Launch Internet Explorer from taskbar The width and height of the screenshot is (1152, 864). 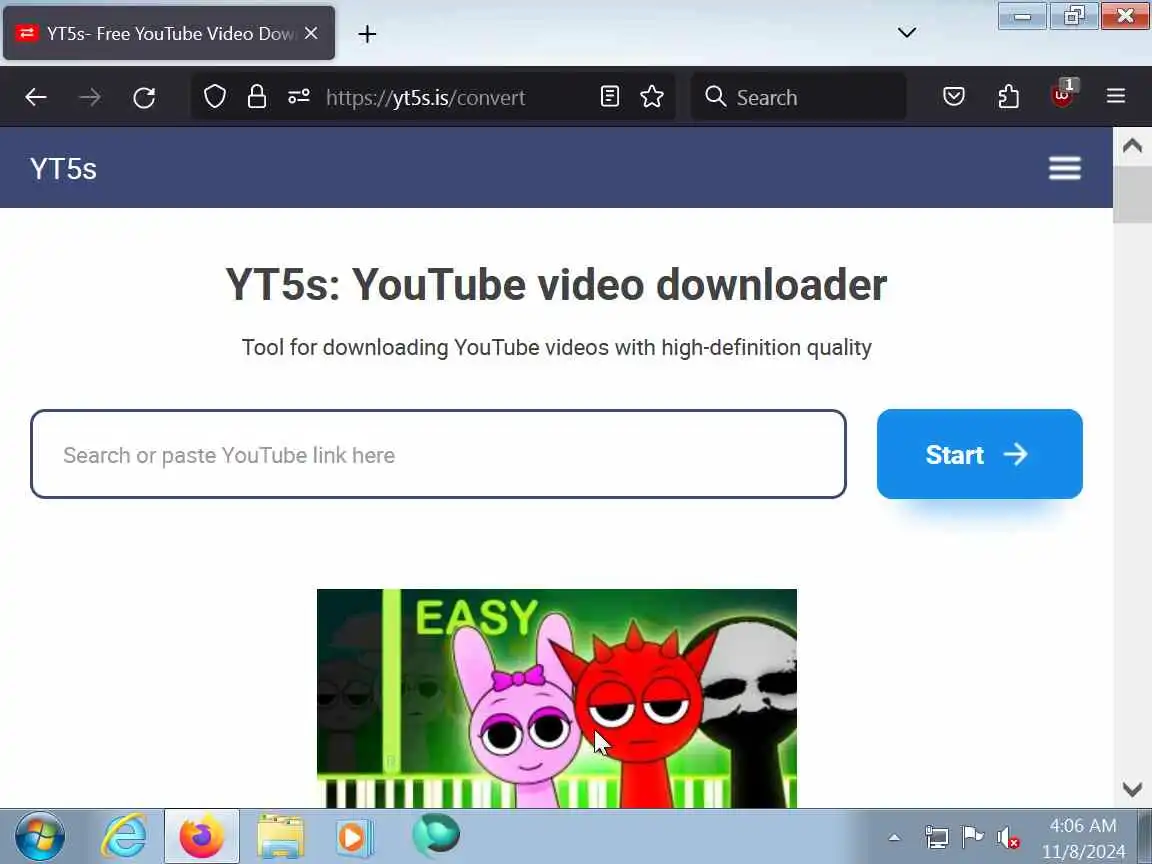tap(123, 836)
